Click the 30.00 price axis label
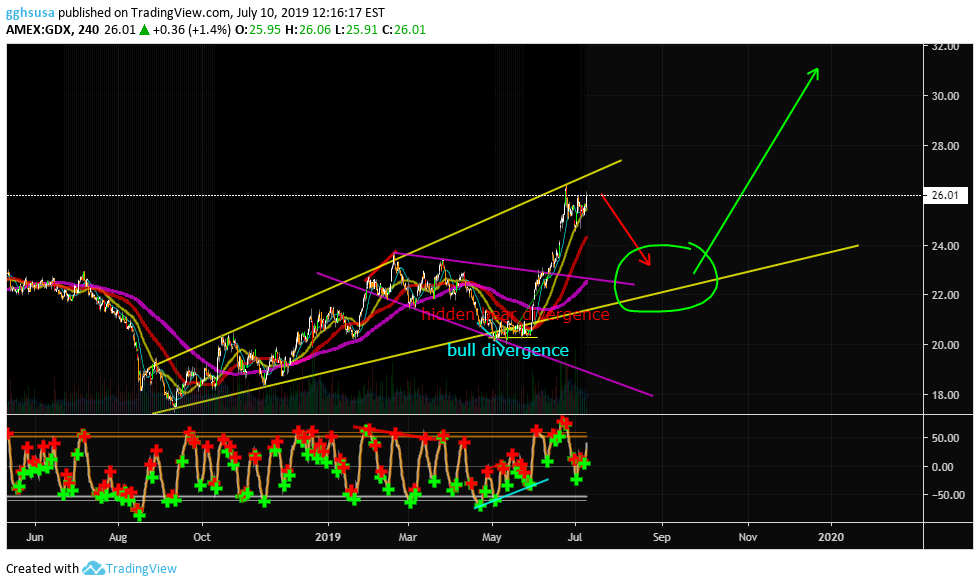The width and height of the screenshot is (980, 586). pos(945,96)
